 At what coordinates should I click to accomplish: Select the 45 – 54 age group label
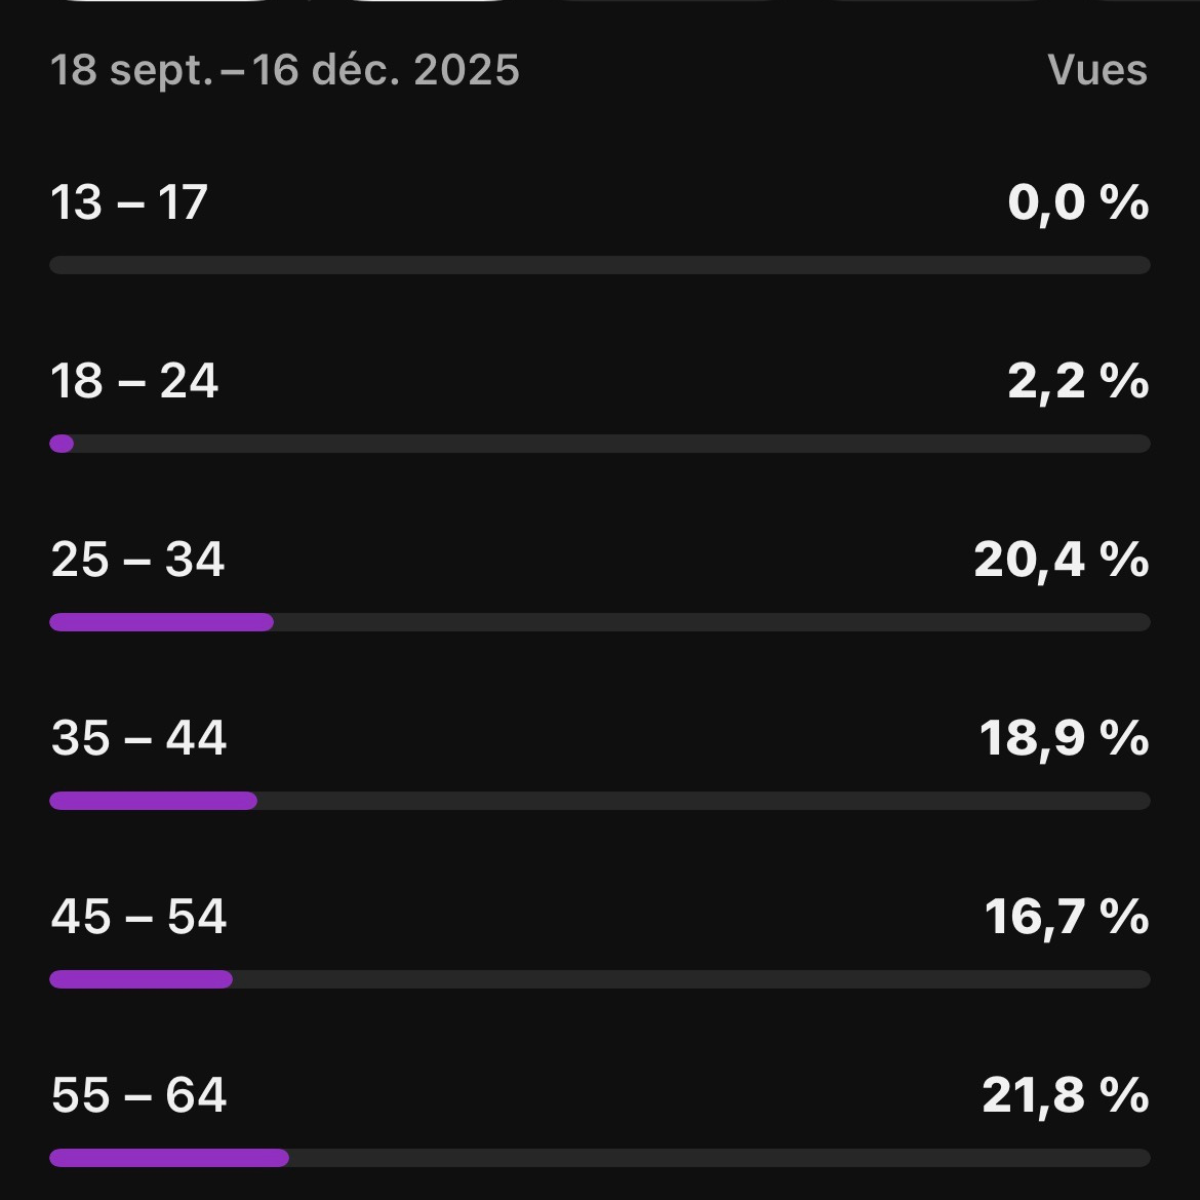click(139, 916)
